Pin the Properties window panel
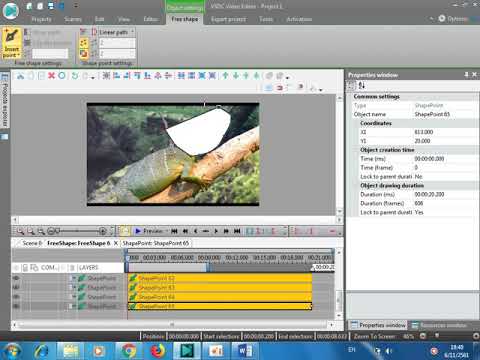Viewport: 480px width, 360px height. pyautogui.click(x=466, y=75)
